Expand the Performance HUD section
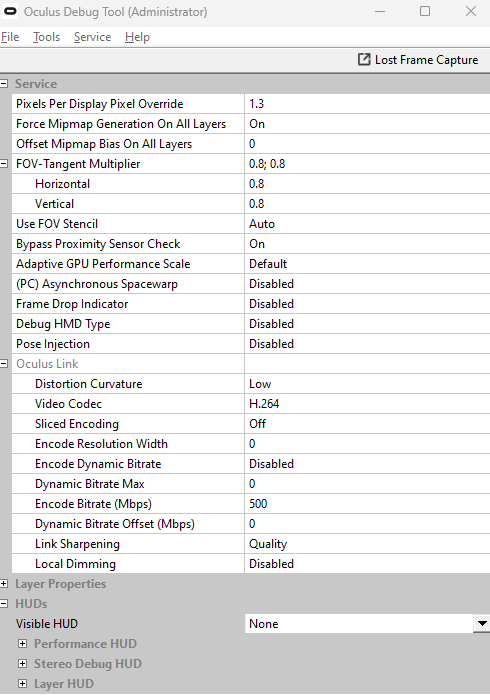 coord(22,644)
